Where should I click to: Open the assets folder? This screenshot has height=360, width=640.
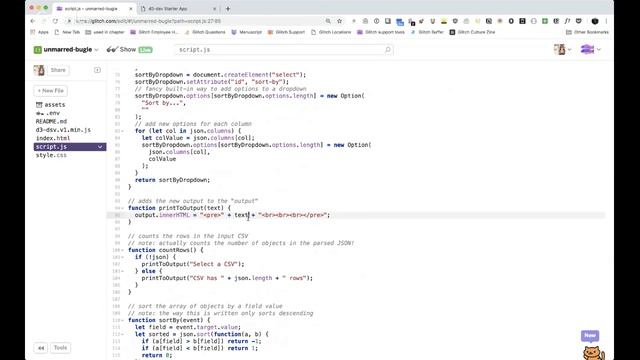pyautogui.click(x=51, y=104)
